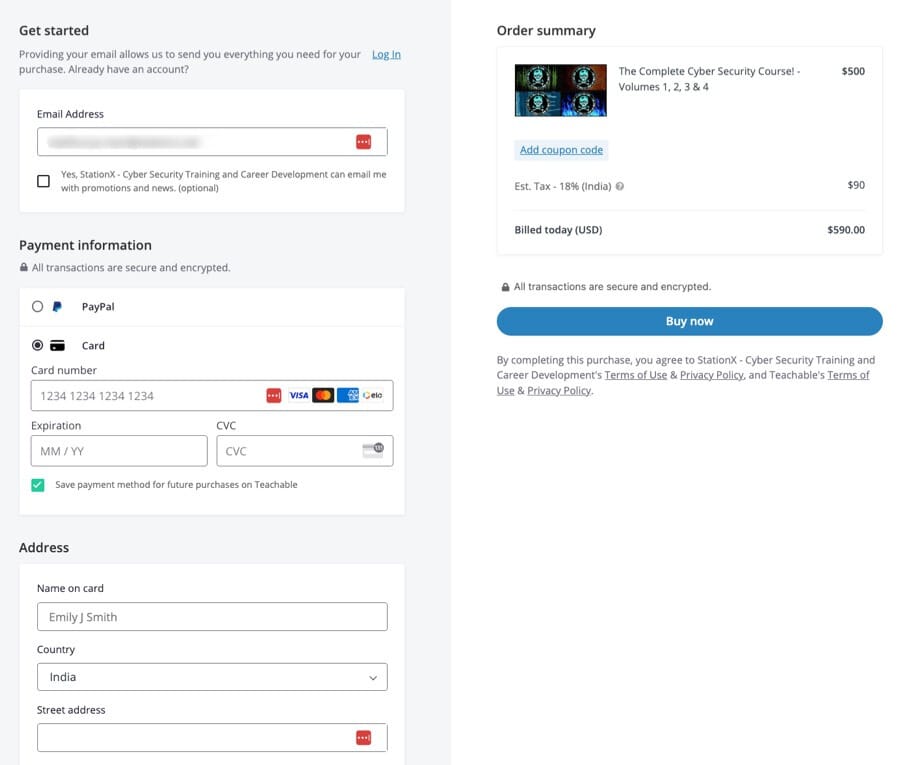Click the CVC card hint icon

point(373,450)
